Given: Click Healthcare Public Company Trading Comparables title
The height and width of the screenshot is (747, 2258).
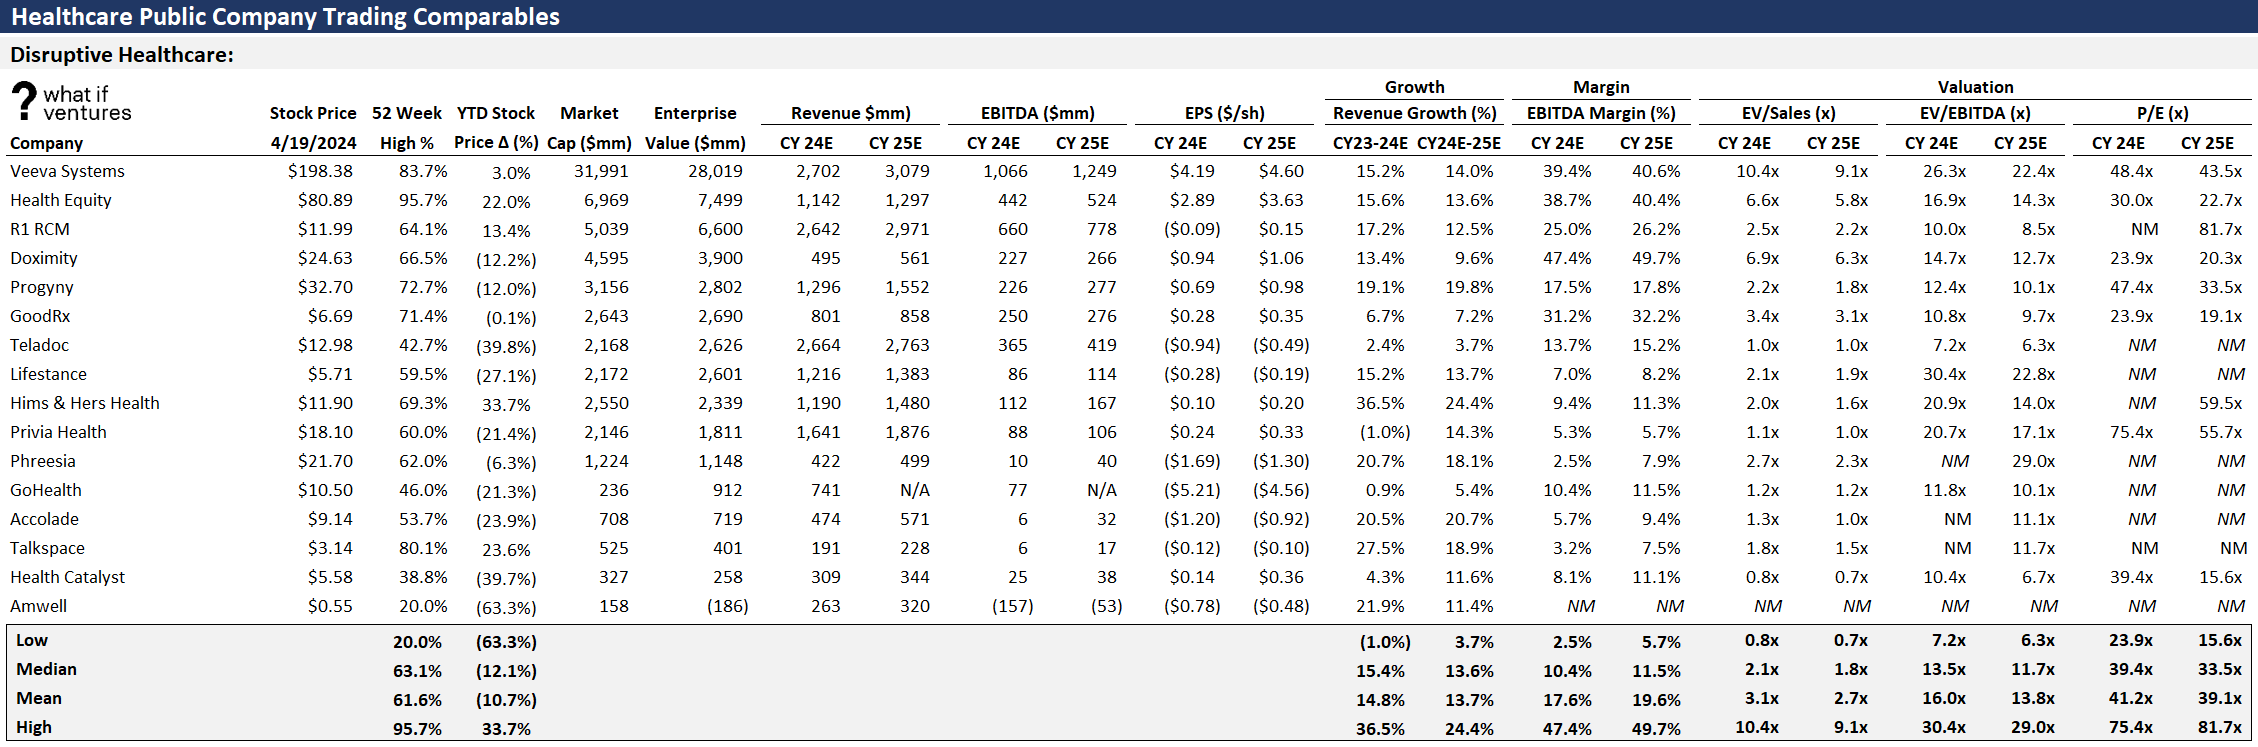Looking at the screenshot, I should click(x=285, y=17).
